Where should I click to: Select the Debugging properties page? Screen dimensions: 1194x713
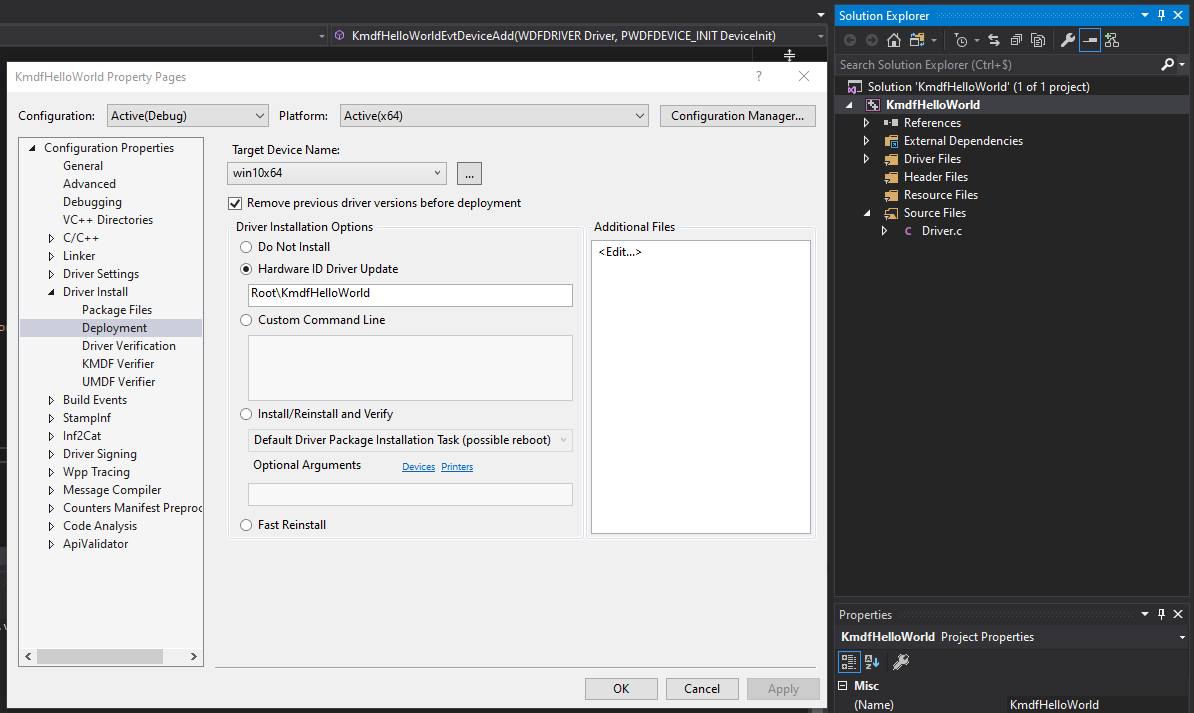92,202
